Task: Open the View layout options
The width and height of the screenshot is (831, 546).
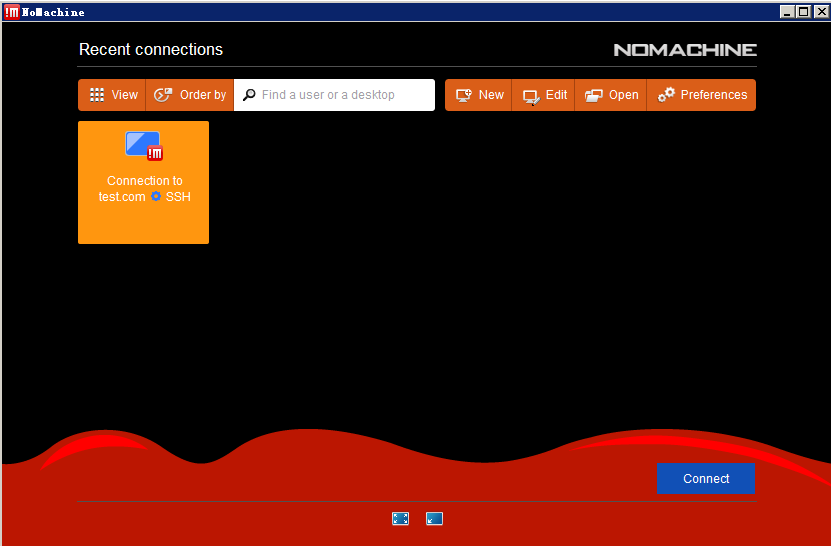Action: (112, 95)
